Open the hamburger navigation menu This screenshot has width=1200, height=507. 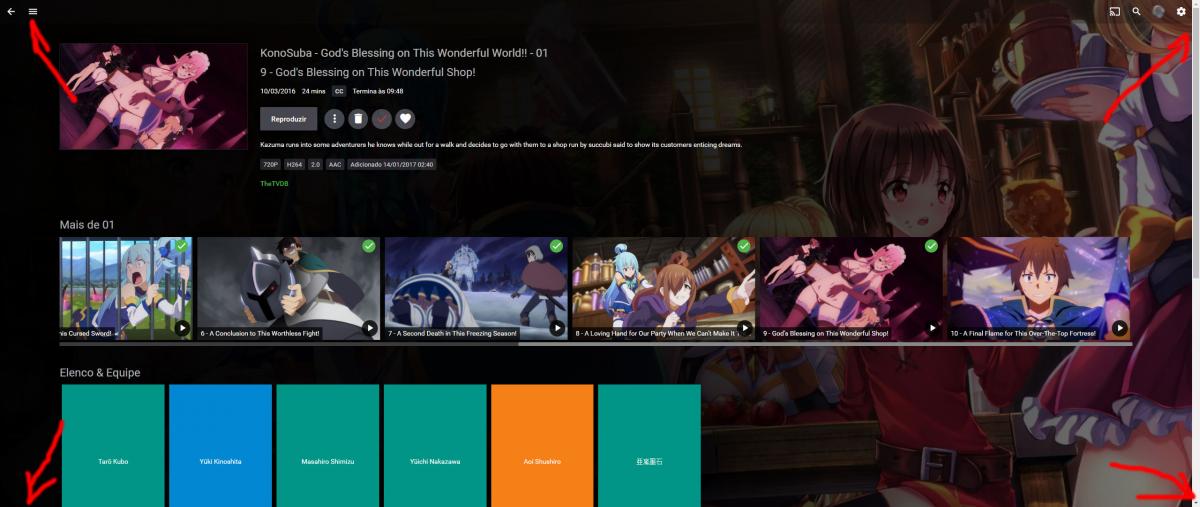point(33,11)
